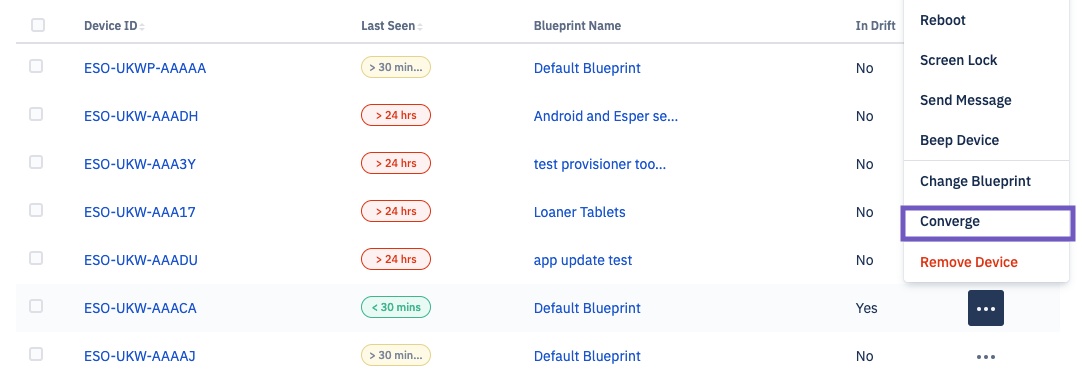1082x376 pixels.
Task: Click the '< 30 mins' badge for ESO-UKW-AAACA
Action: tap(395, 307)
